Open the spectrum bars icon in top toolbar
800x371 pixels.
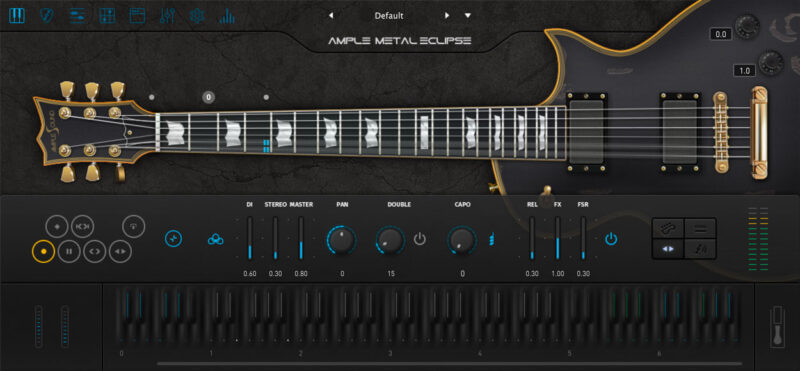coord(227,16)
